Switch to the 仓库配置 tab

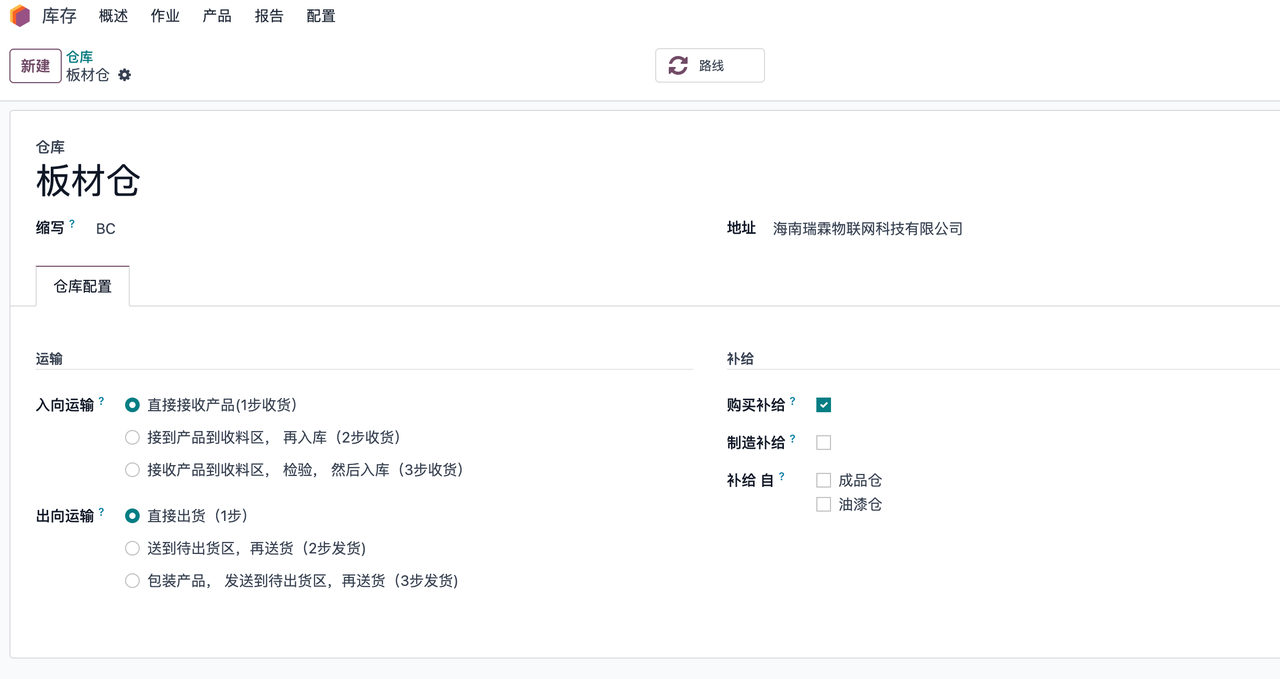click(83, 286)
